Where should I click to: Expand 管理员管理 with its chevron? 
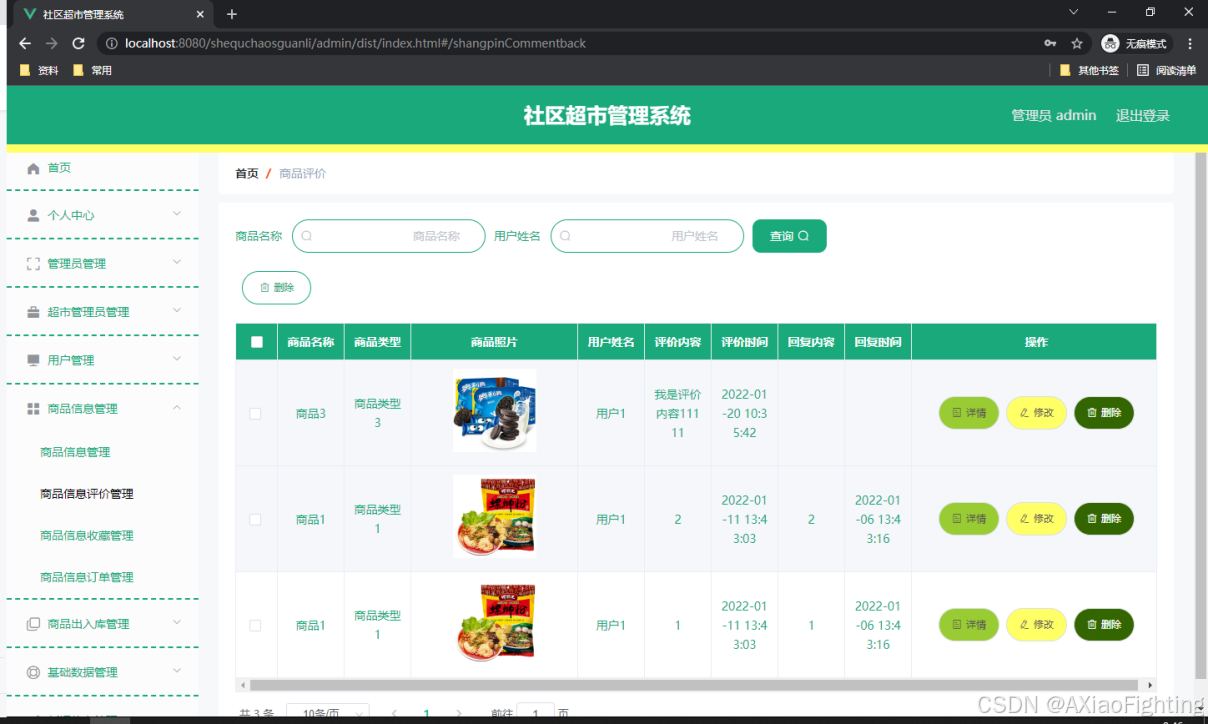tap(177, 262)
